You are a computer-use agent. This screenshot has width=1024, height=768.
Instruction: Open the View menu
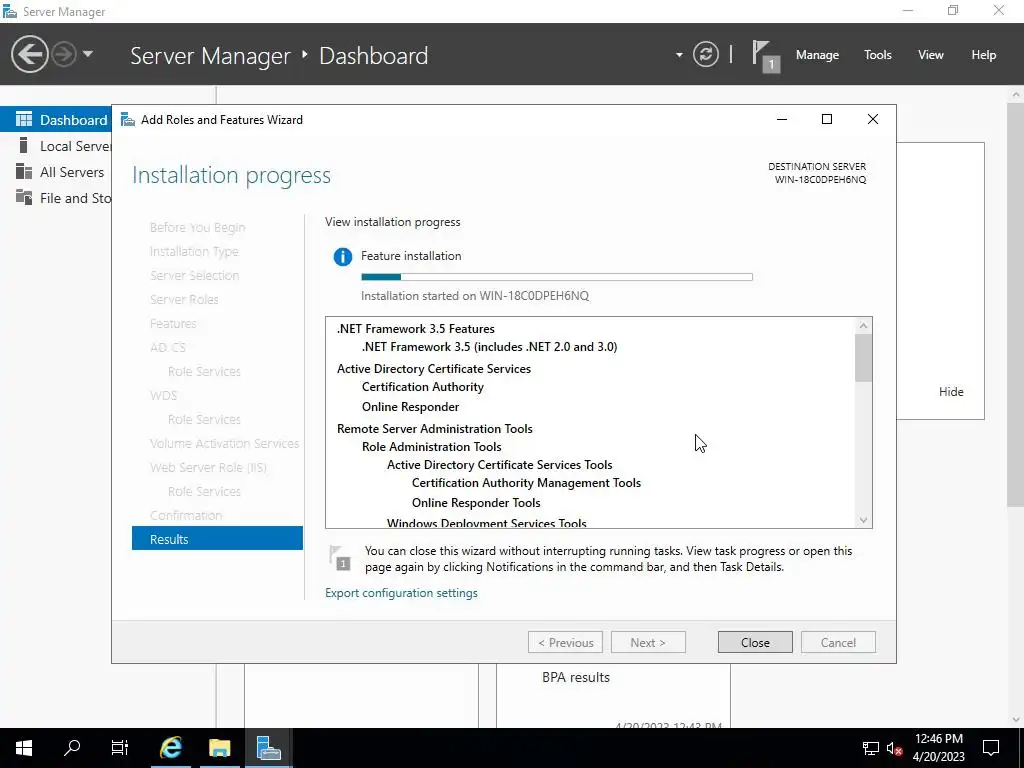pos(931,55)
